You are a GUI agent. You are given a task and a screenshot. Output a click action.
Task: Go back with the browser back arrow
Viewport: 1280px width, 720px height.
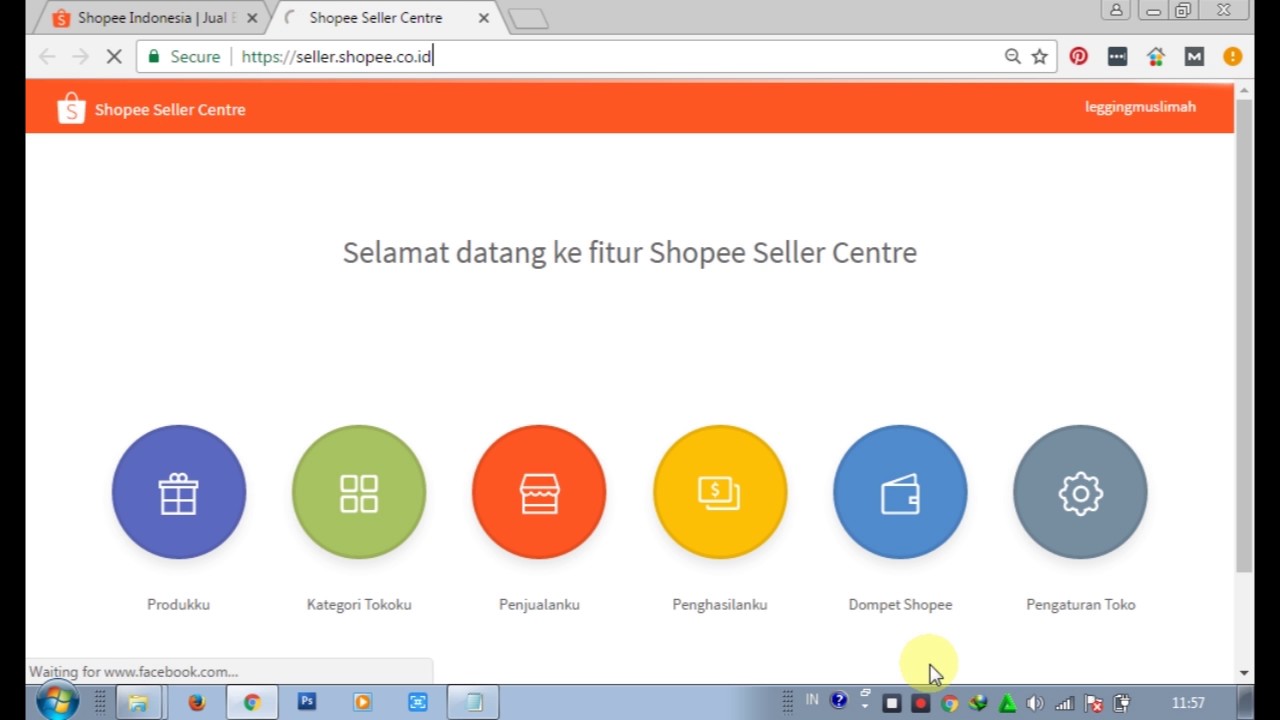pyautogui.click(x=47, y=57)
